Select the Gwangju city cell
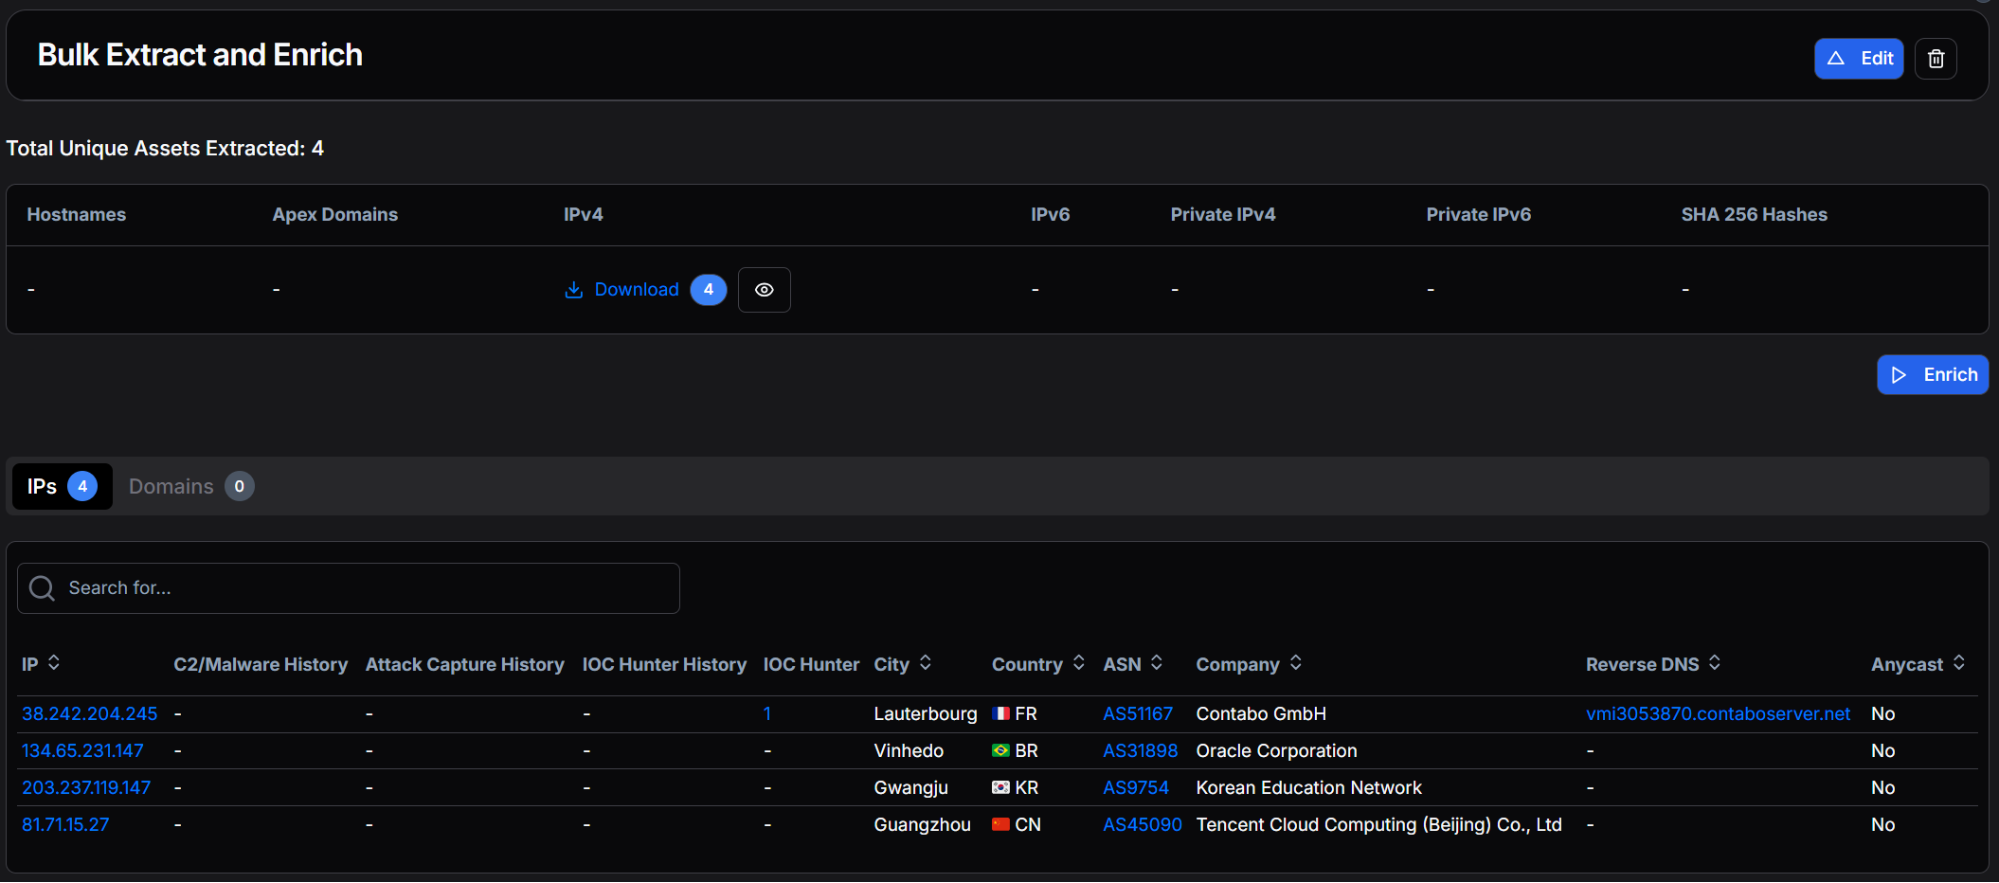This screenshot has height=883, width=1999. [911, 788]
